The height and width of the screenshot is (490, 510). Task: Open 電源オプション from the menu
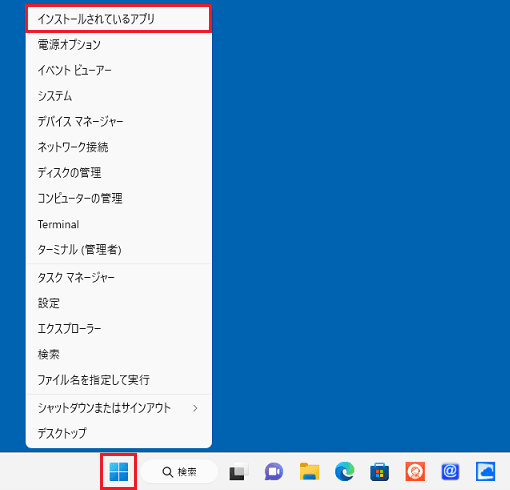coord(119,44)
